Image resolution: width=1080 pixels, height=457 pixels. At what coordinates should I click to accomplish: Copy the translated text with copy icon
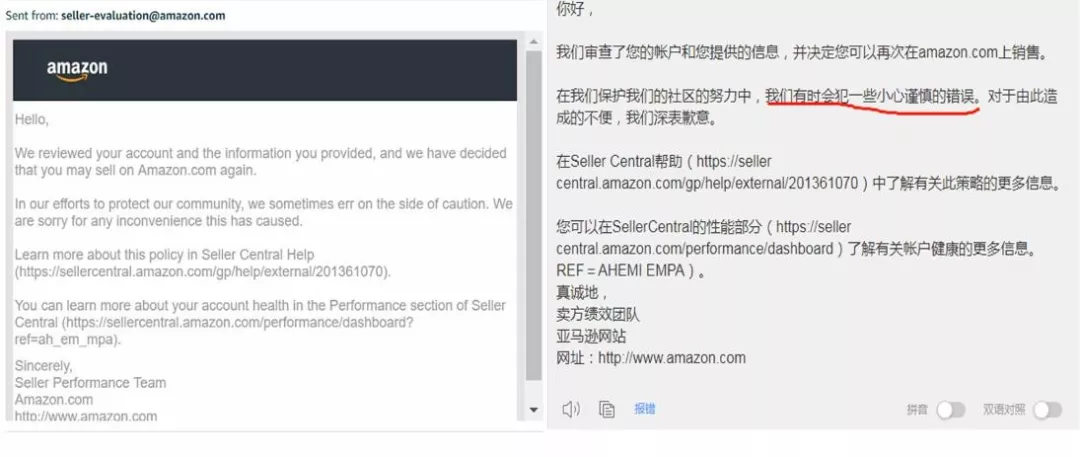click(606, 409)
